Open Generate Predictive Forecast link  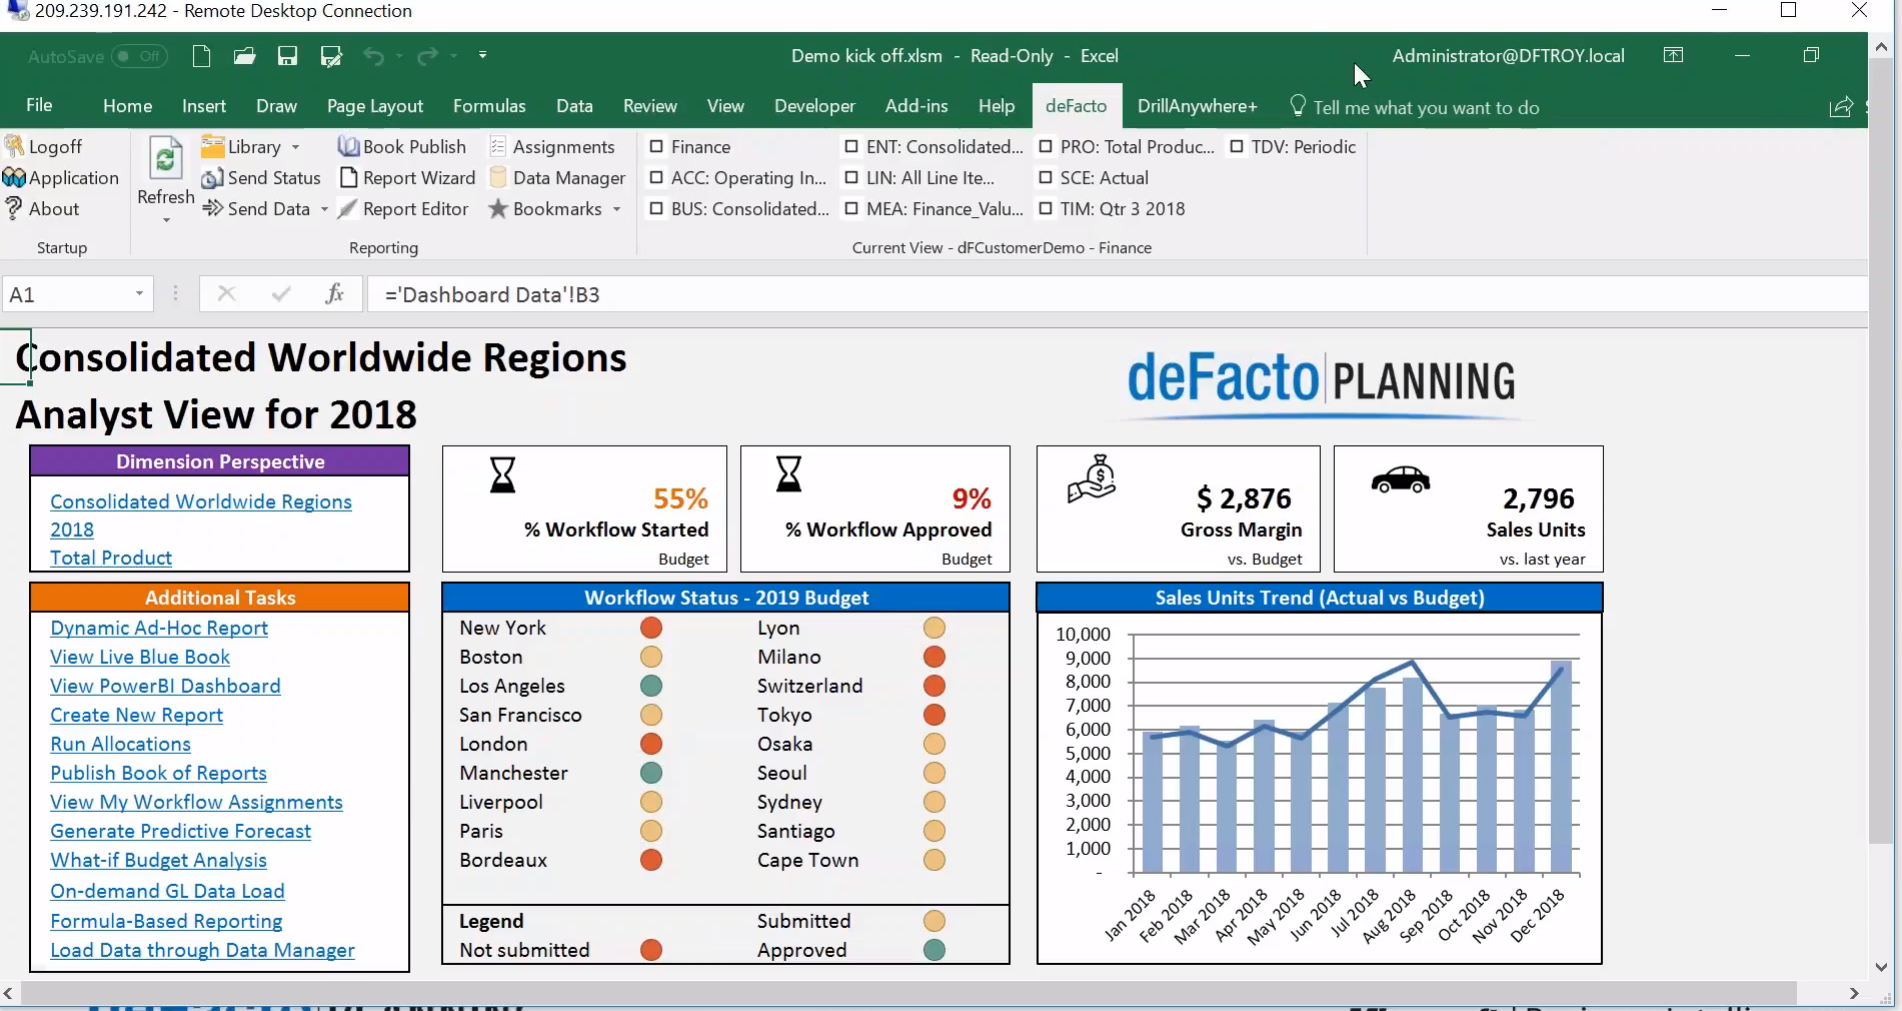pos(180,831)
